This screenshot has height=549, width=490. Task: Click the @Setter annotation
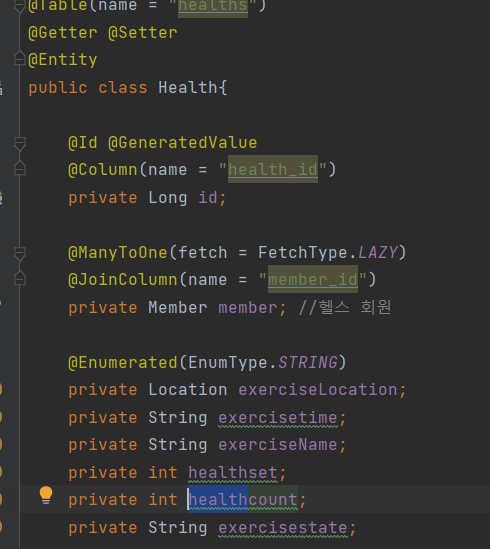pos(143,33)
